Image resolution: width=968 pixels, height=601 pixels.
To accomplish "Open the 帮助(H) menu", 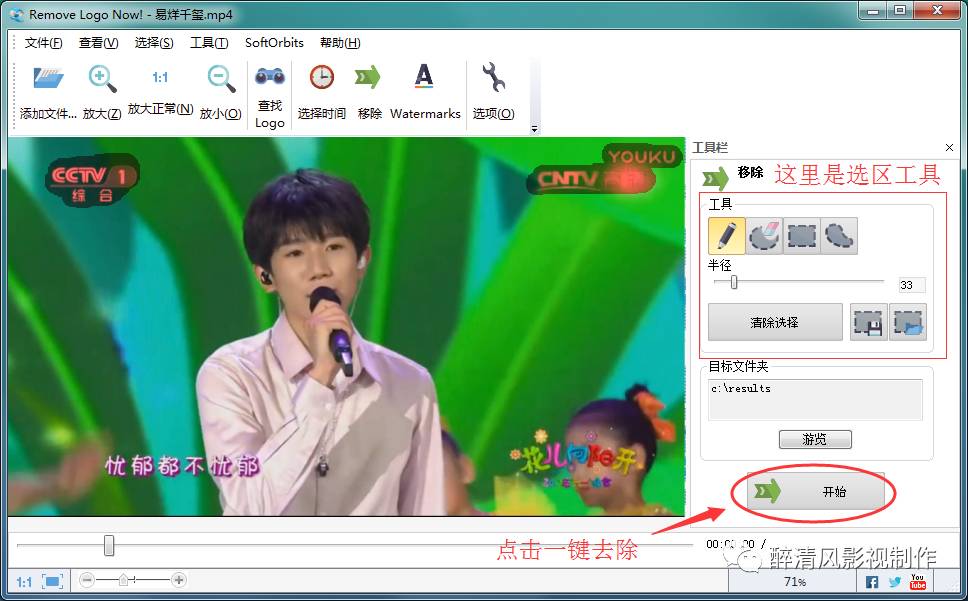I will (x=340, y=43).
